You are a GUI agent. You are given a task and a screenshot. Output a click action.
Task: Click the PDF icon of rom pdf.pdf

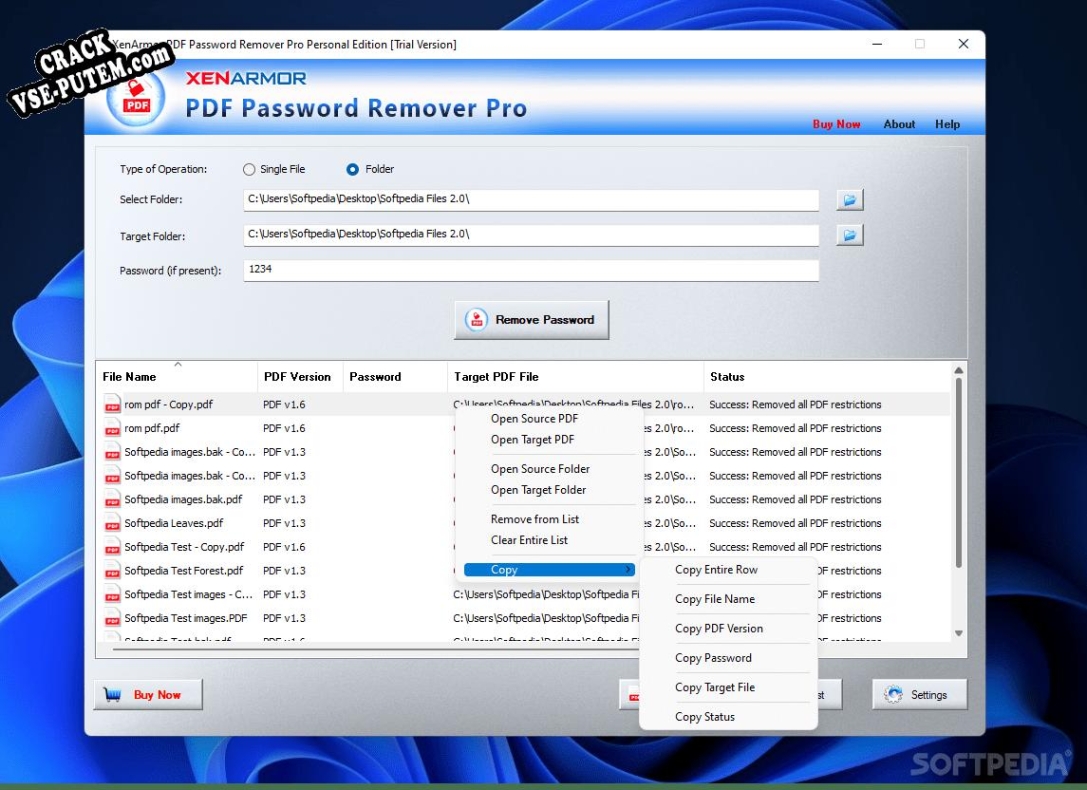tap(112, 429)
